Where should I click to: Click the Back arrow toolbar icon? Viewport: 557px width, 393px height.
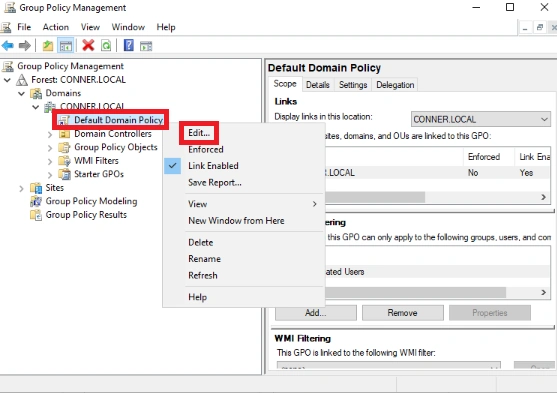[x=7, y=45]
